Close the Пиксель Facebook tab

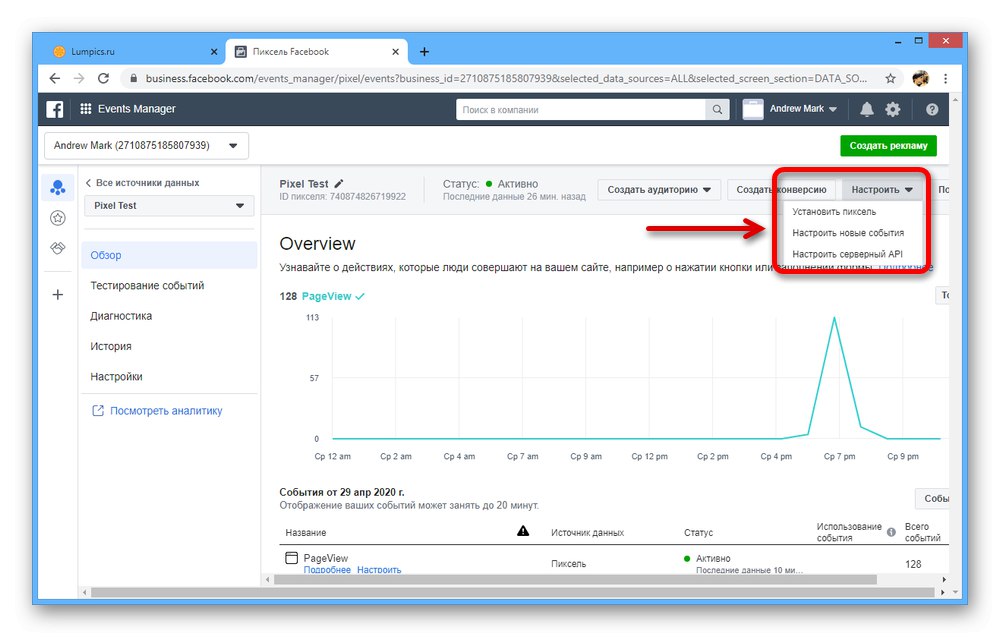395,52
